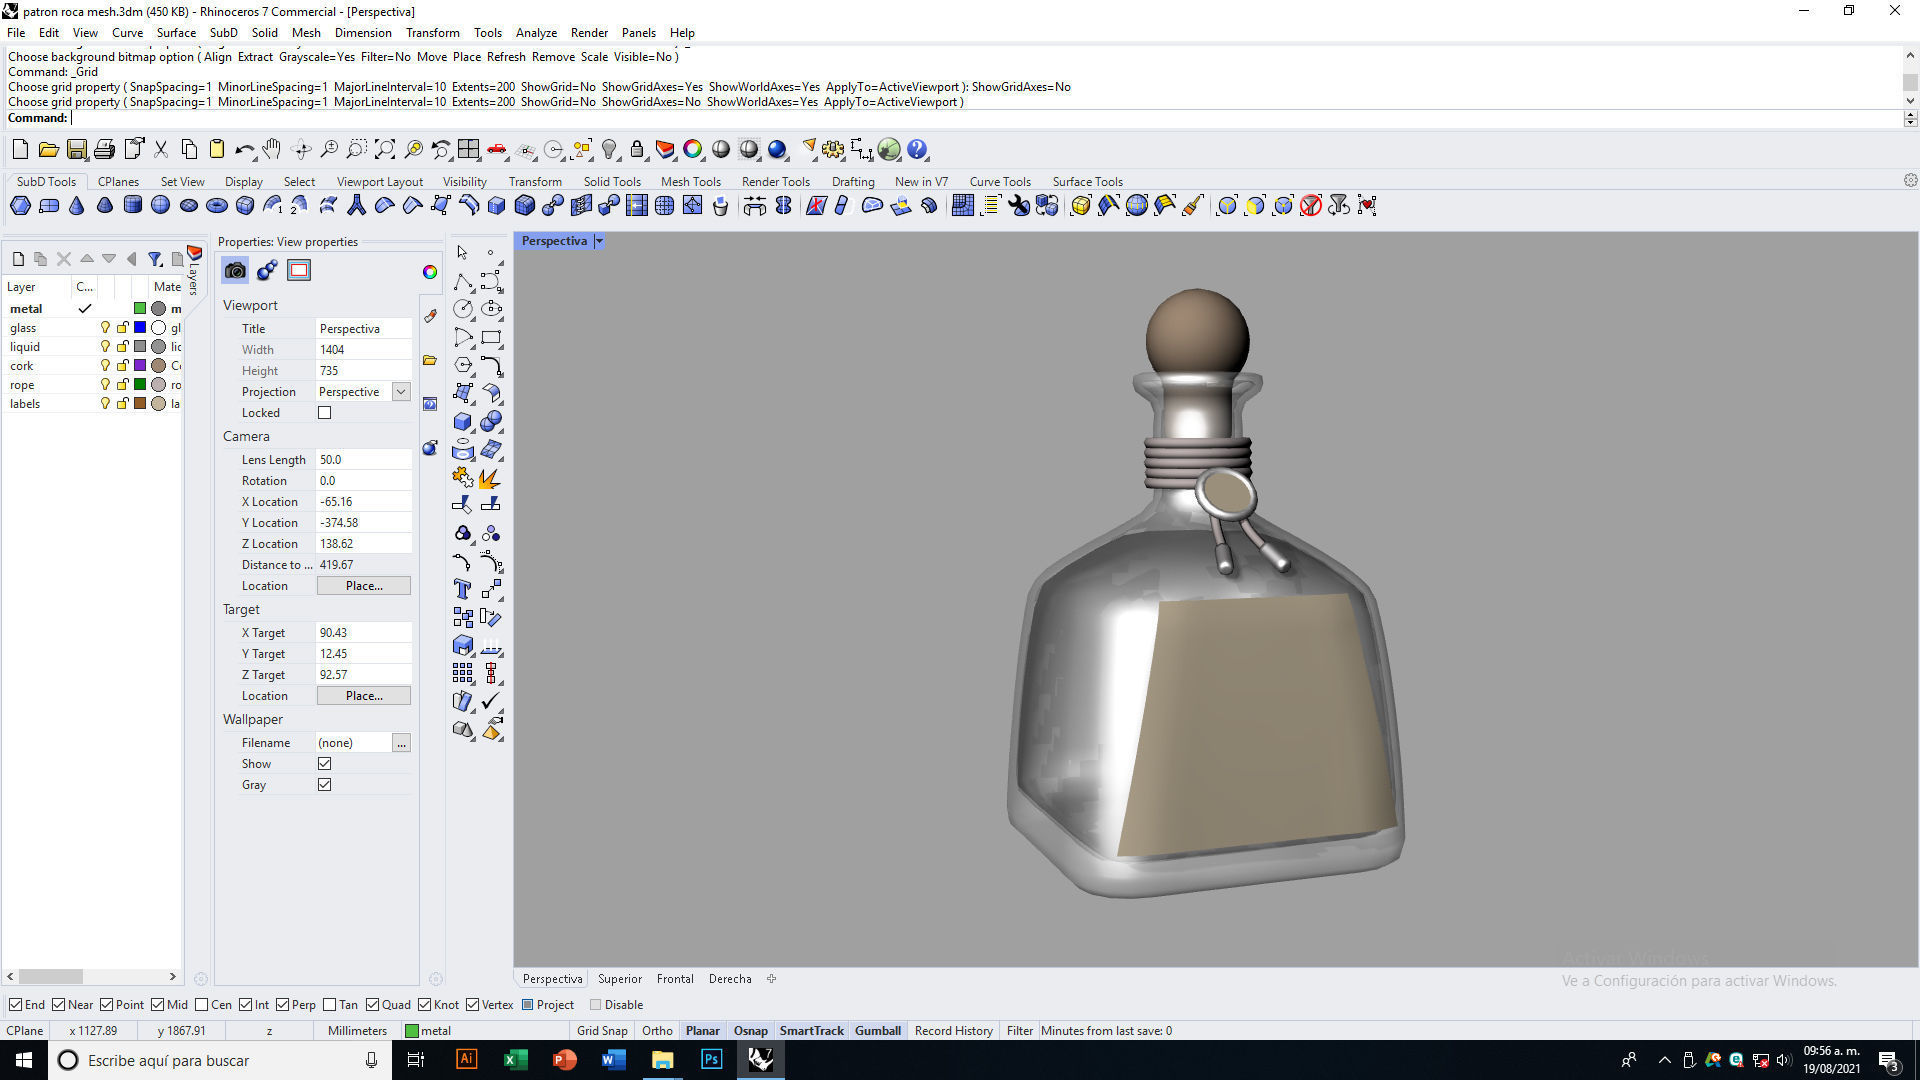The width and height of the screenshot is (1920, 1080).
Task: Click the purple color swatch of cork layer
Action: (x=140, y=366)
